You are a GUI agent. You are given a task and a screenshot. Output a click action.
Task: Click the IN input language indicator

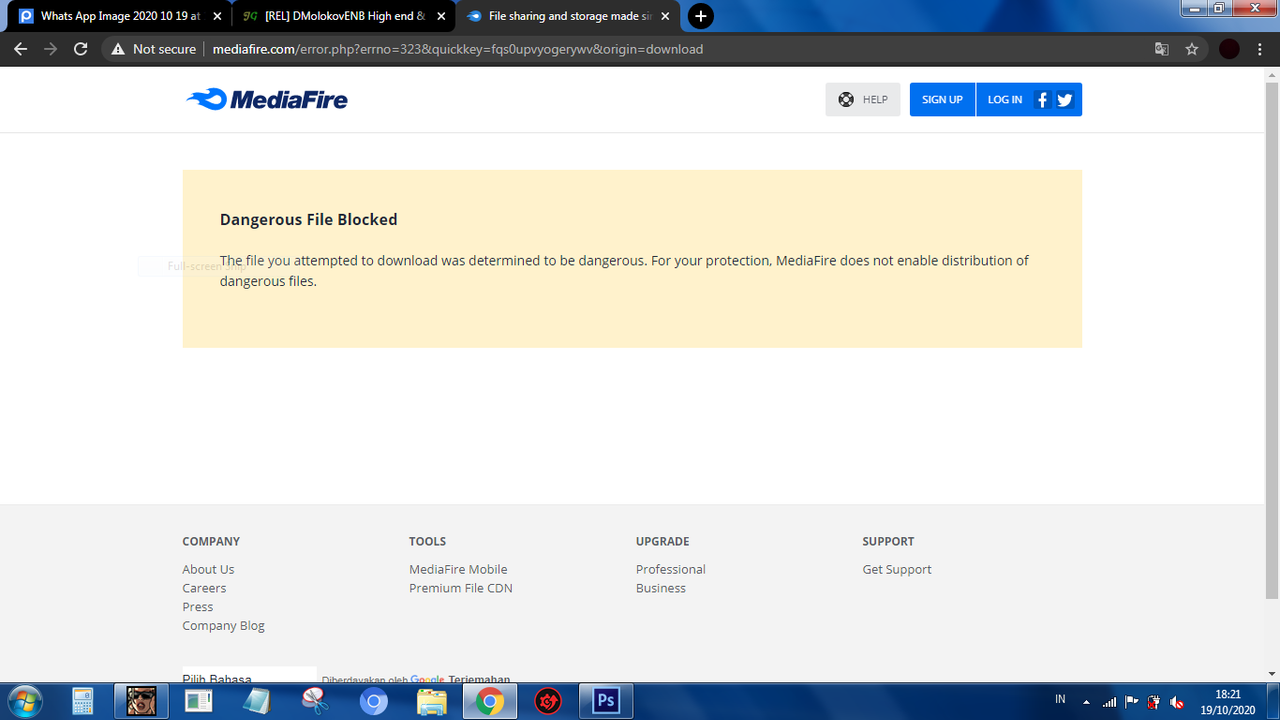[1060, 698]
